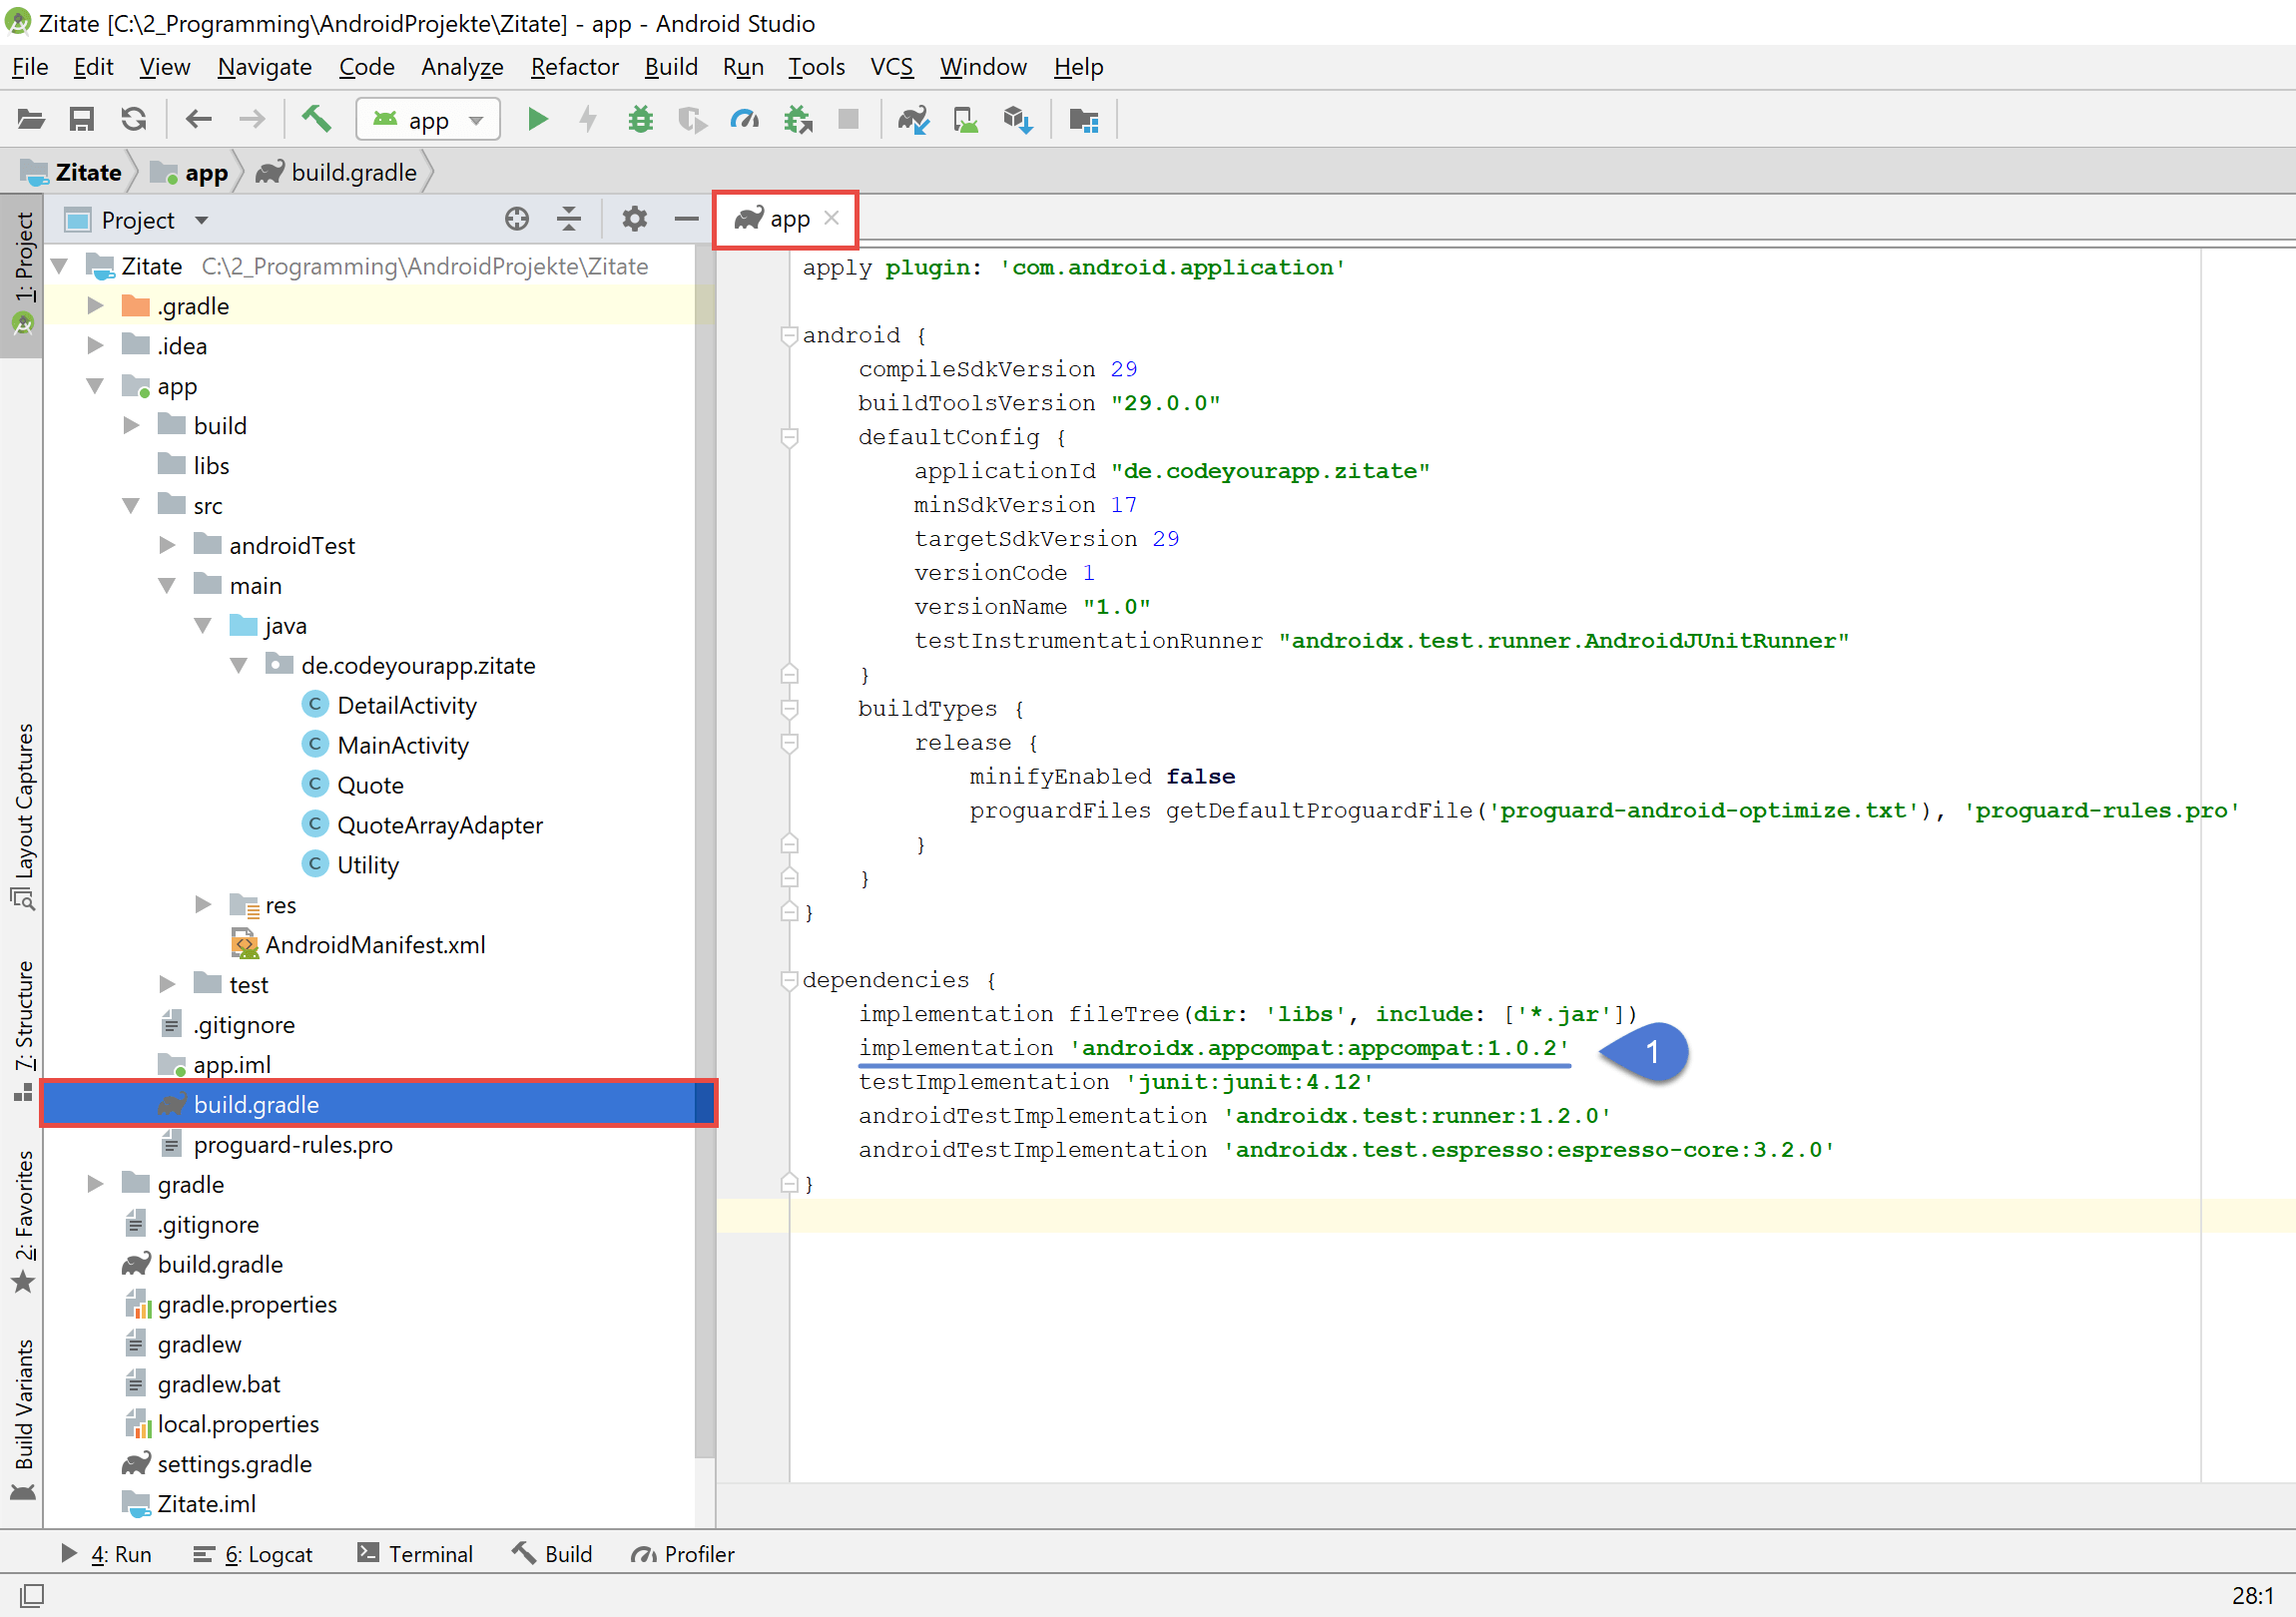The height and width of the screenshot is (1617, 2296).
Task: Click the Scroll from Source target icon
Action: (x=517, y=219)
